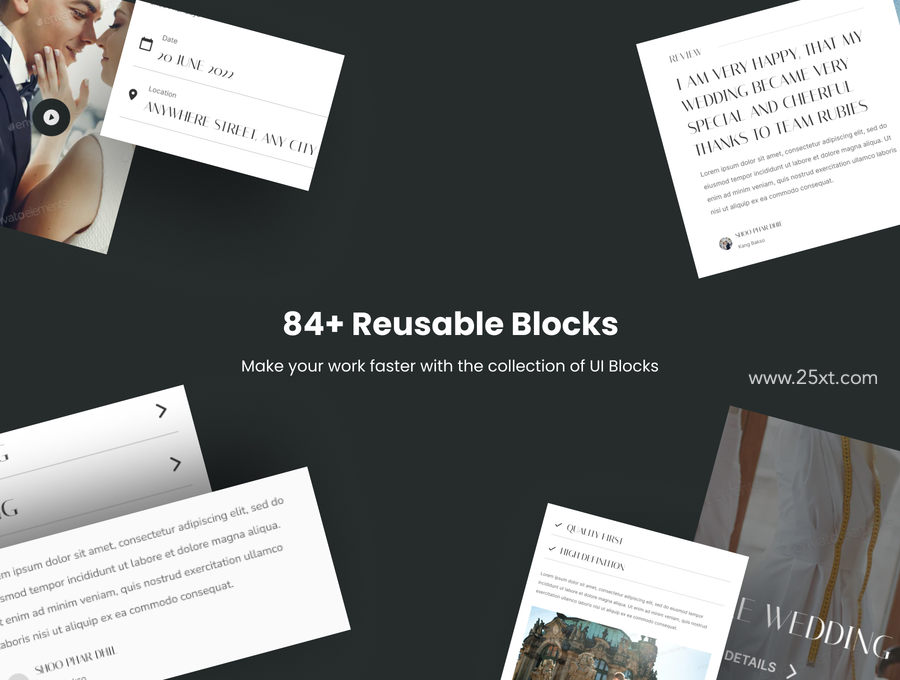This screenshot has height=680, width=900.
Task: Select "ANYWHERE STREET, ANY CITY" address text
Action: click(230, 128)
